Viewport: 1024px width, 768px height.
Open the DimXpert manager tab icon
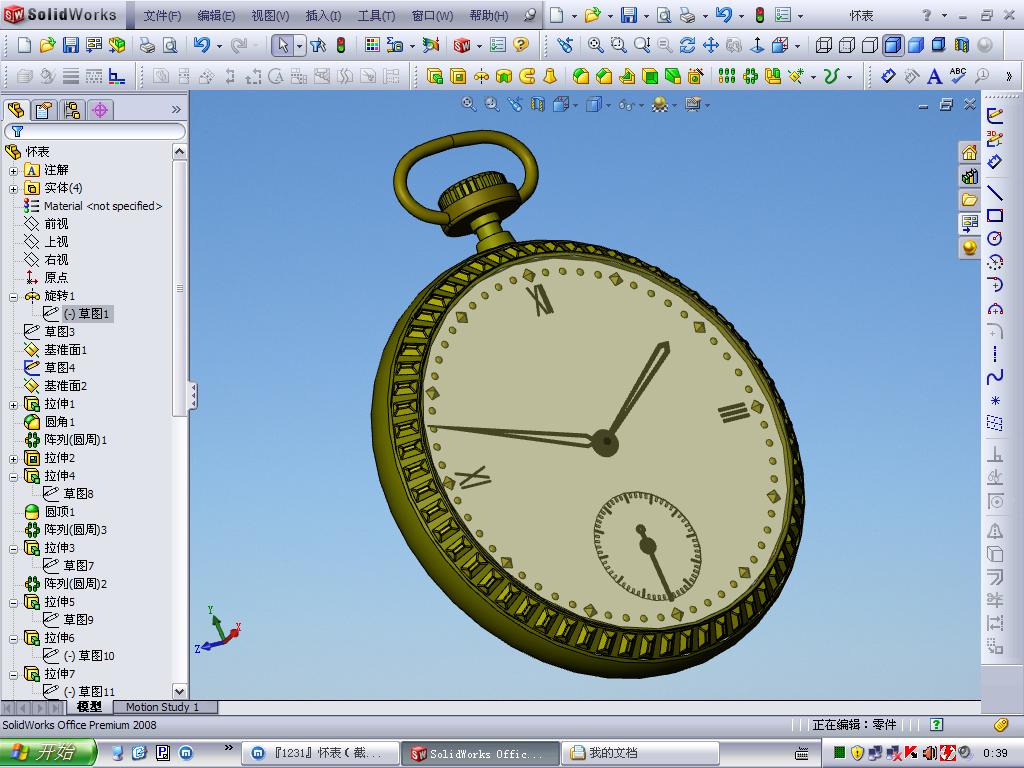click(x=100, y=110)
